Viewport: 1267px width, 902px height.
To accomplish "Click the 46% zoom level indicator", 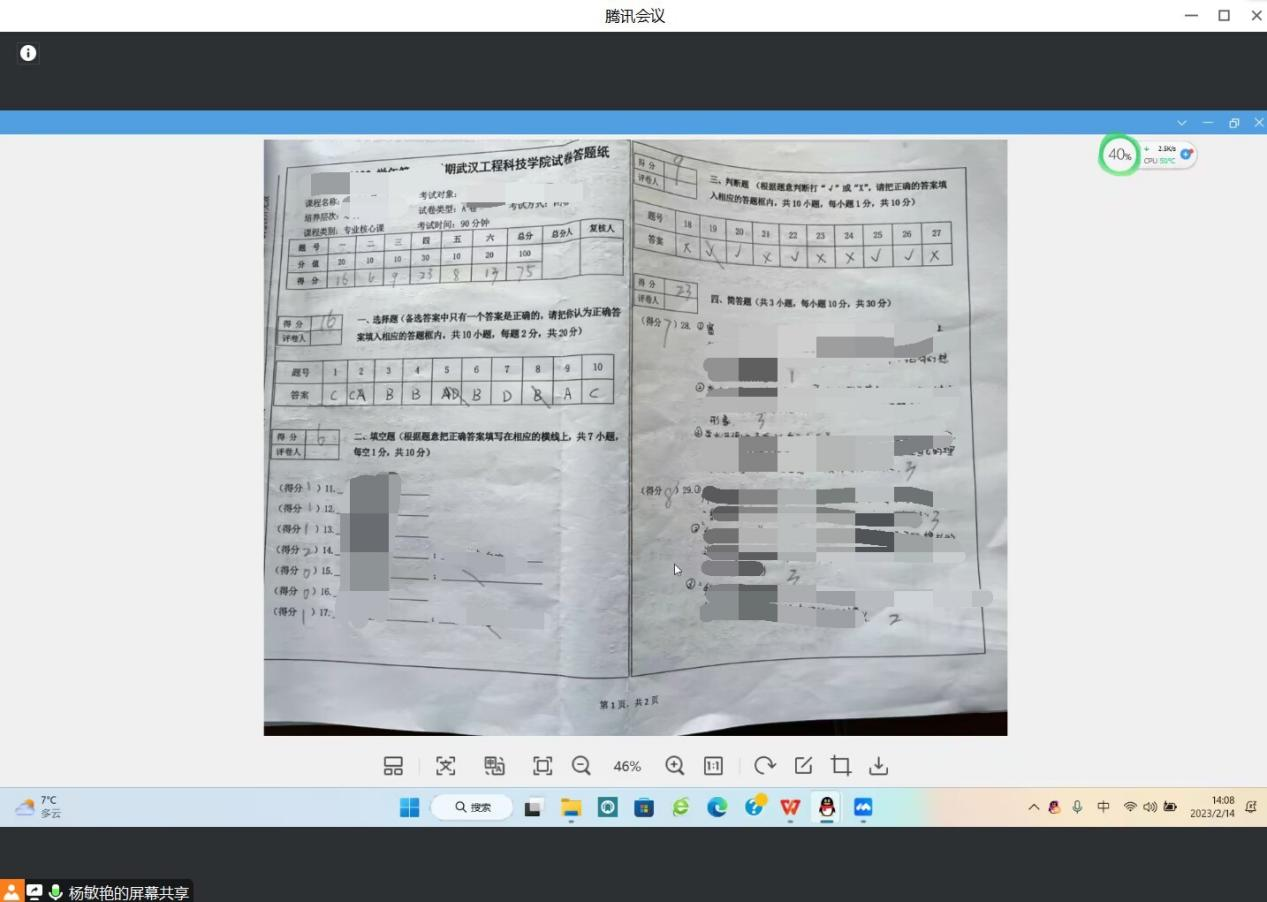I will tap(627, 767).
